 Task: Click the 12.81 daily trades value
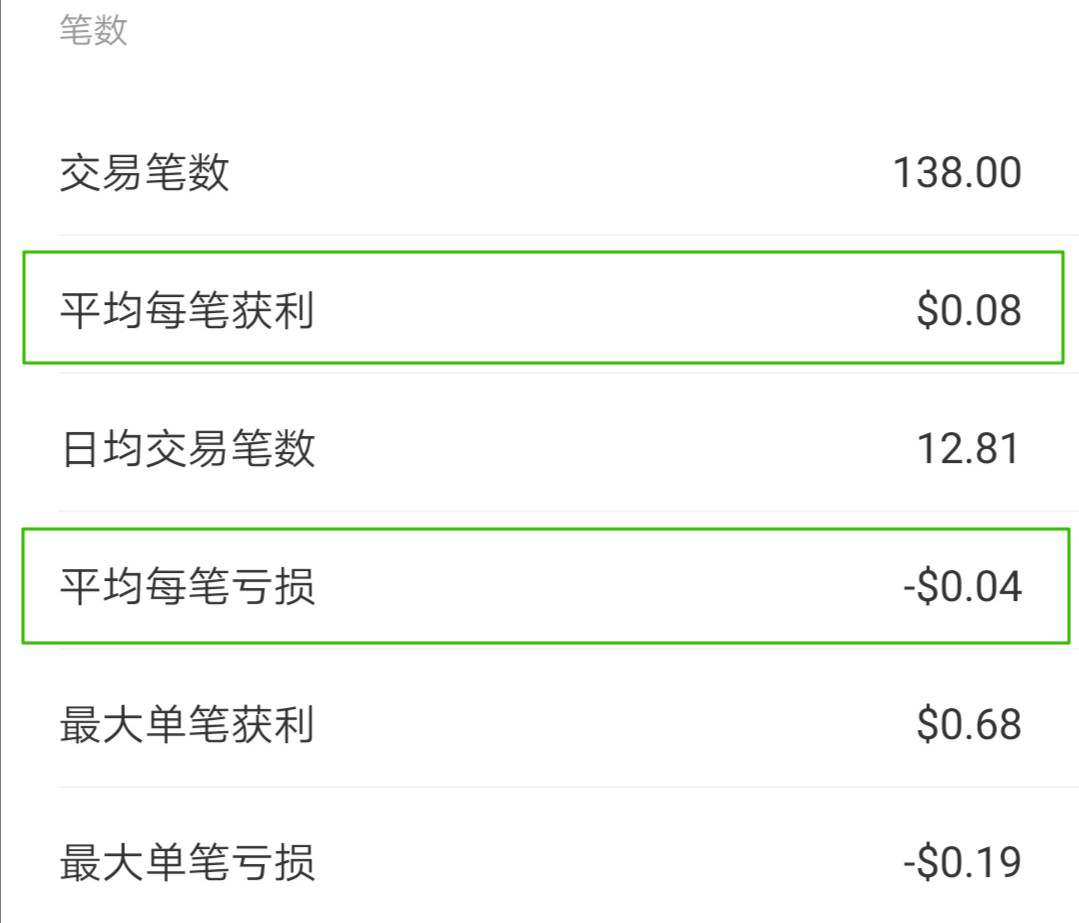pos(968,448)
